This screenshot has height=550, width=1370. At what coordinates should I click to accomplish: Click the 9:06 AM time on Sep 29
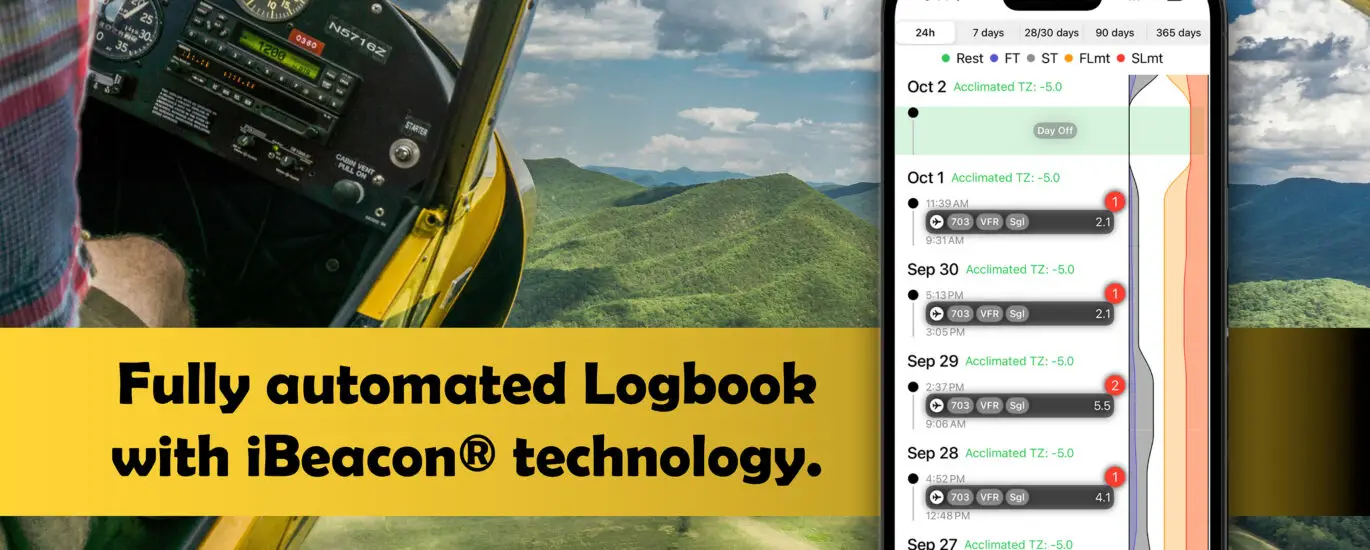(945, 424)
